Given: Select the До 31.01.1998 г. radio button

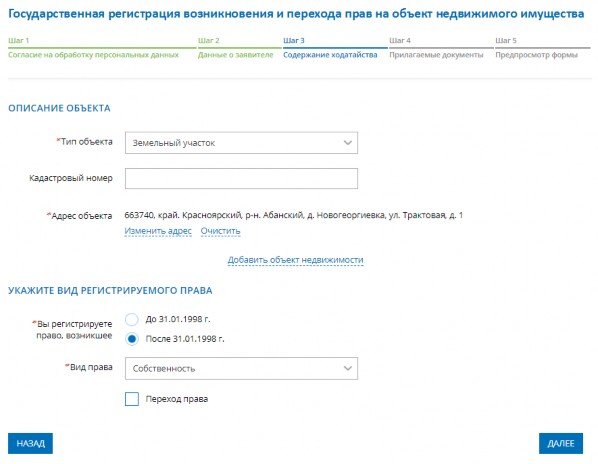Looking at the screenshot, I should (x=132, y=319).
